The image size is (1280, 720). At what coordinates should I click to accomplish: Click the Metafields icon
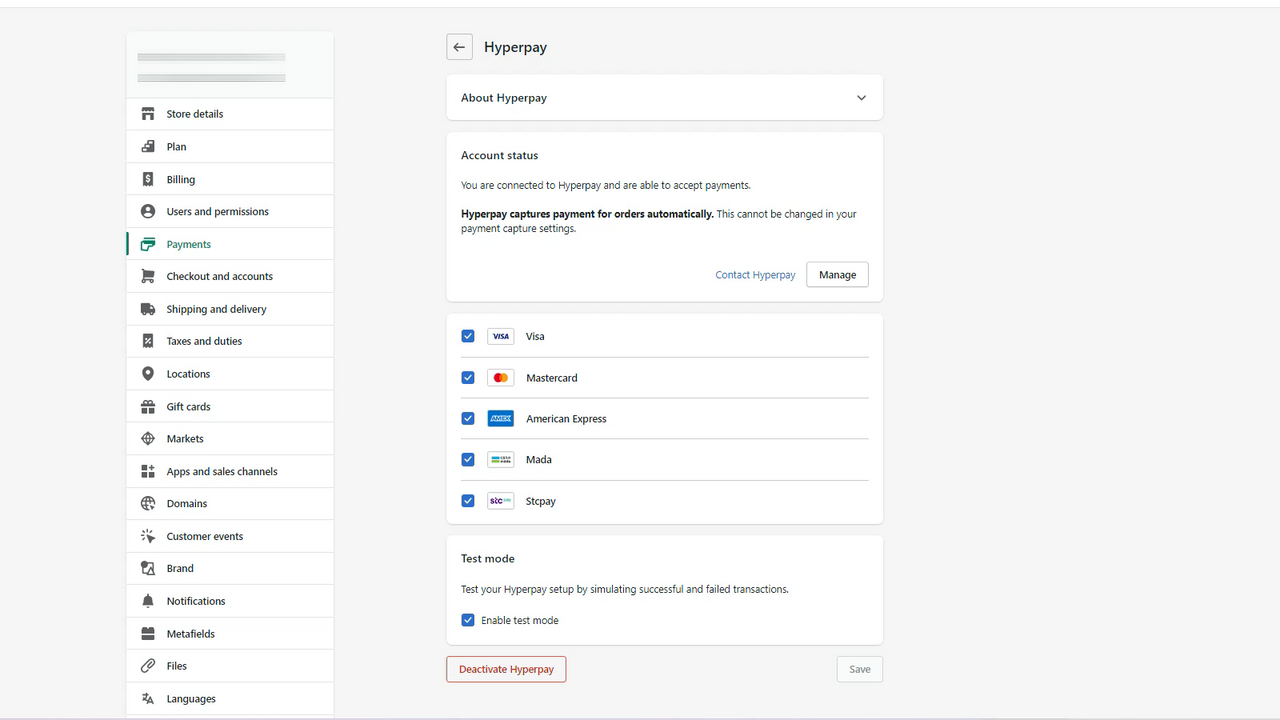(148, 633)
